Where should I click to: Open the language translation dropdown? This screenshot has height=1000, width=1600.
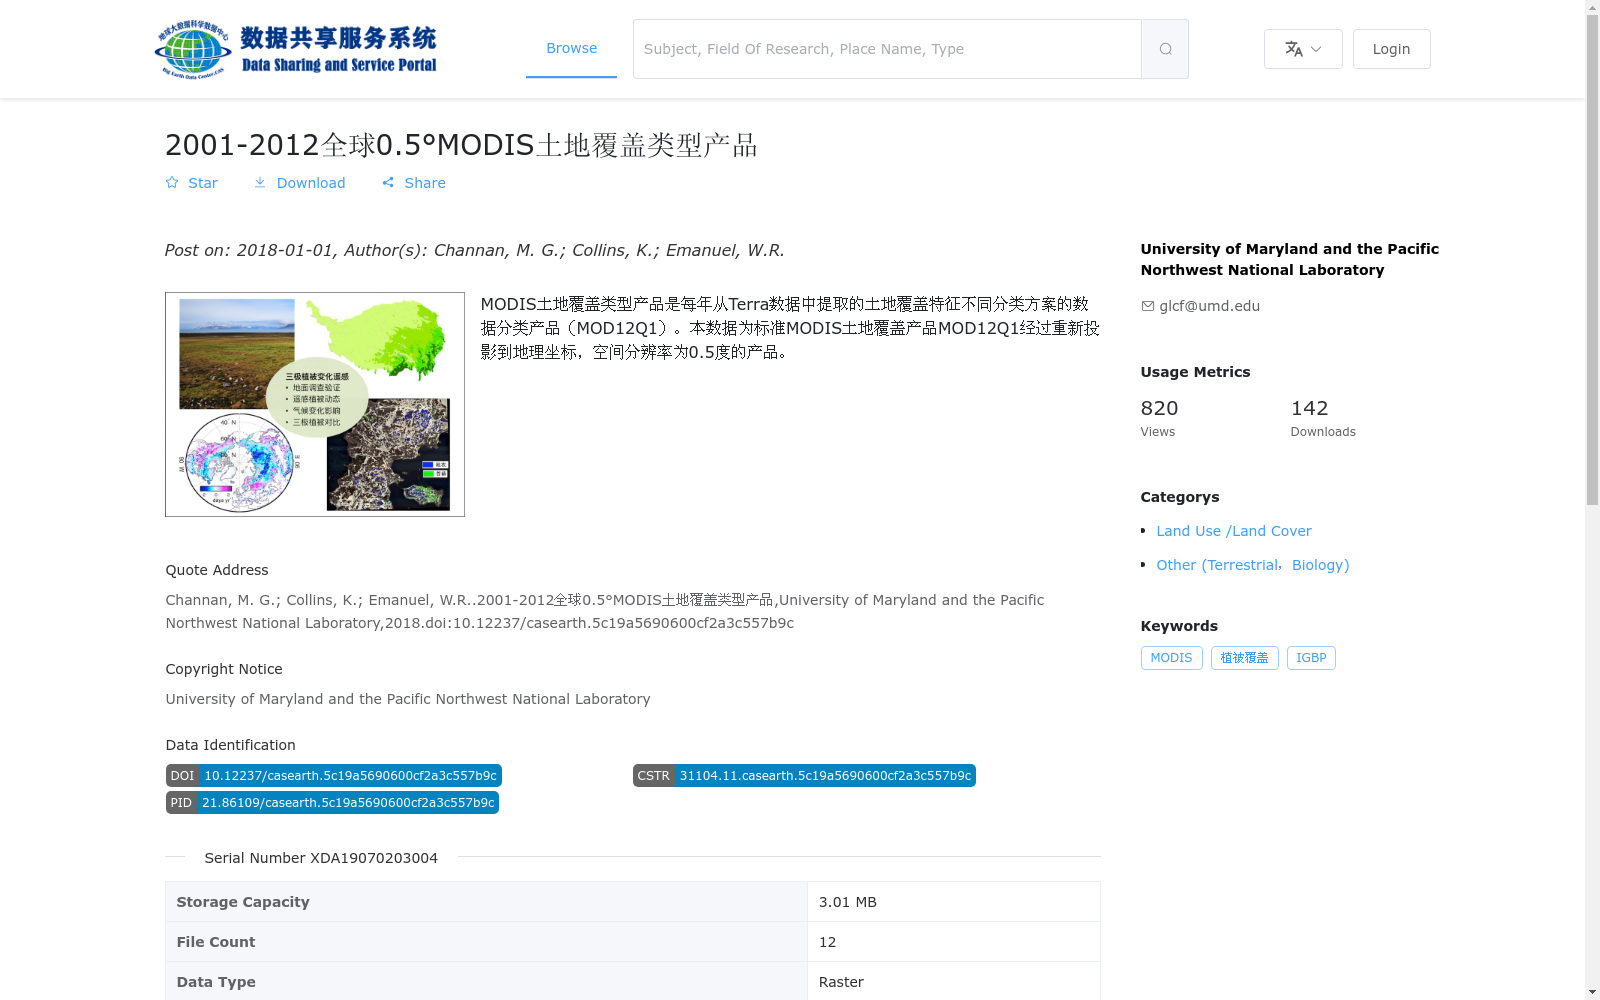[1303, 49]
